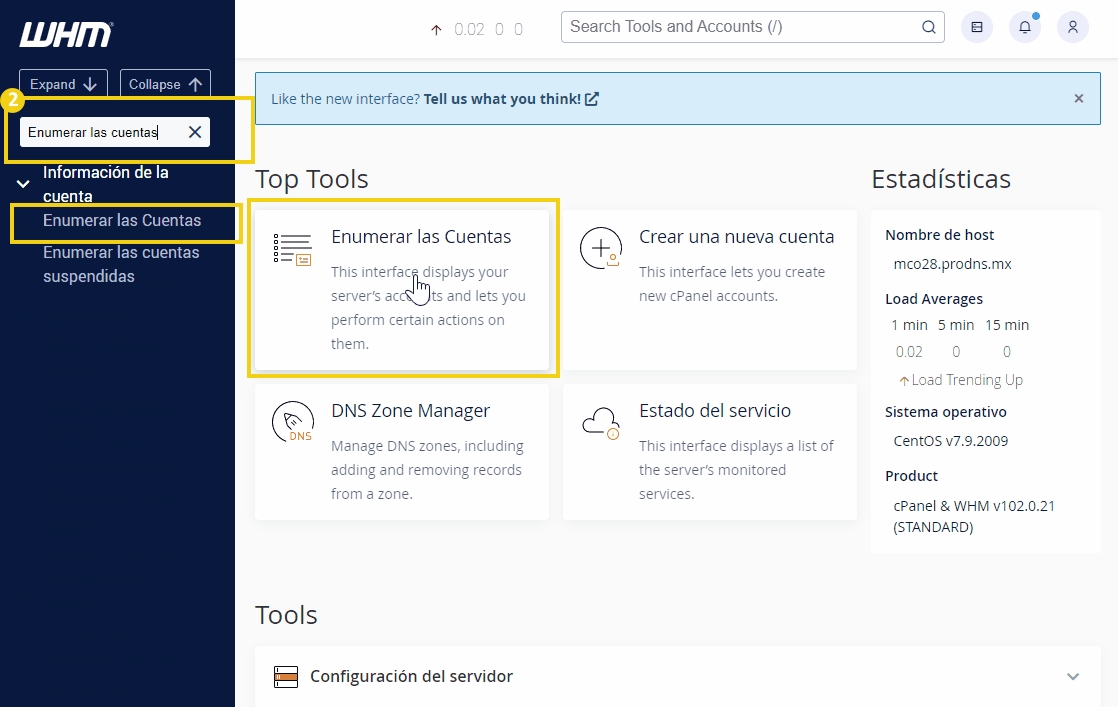Dismiss the feedback banner with the X
This screenshot has width=1118, height=707.
tap(1078, 98)
